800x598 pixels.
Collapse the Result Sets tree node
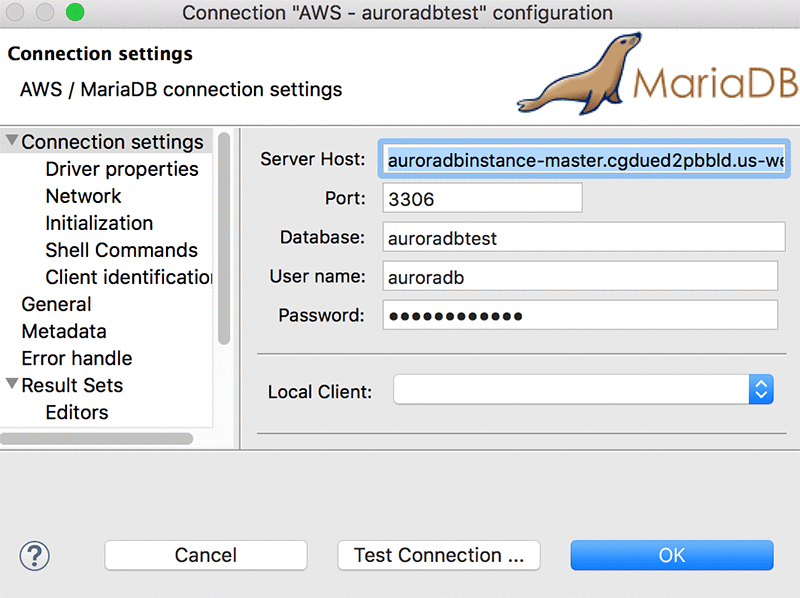pos(12,384)
